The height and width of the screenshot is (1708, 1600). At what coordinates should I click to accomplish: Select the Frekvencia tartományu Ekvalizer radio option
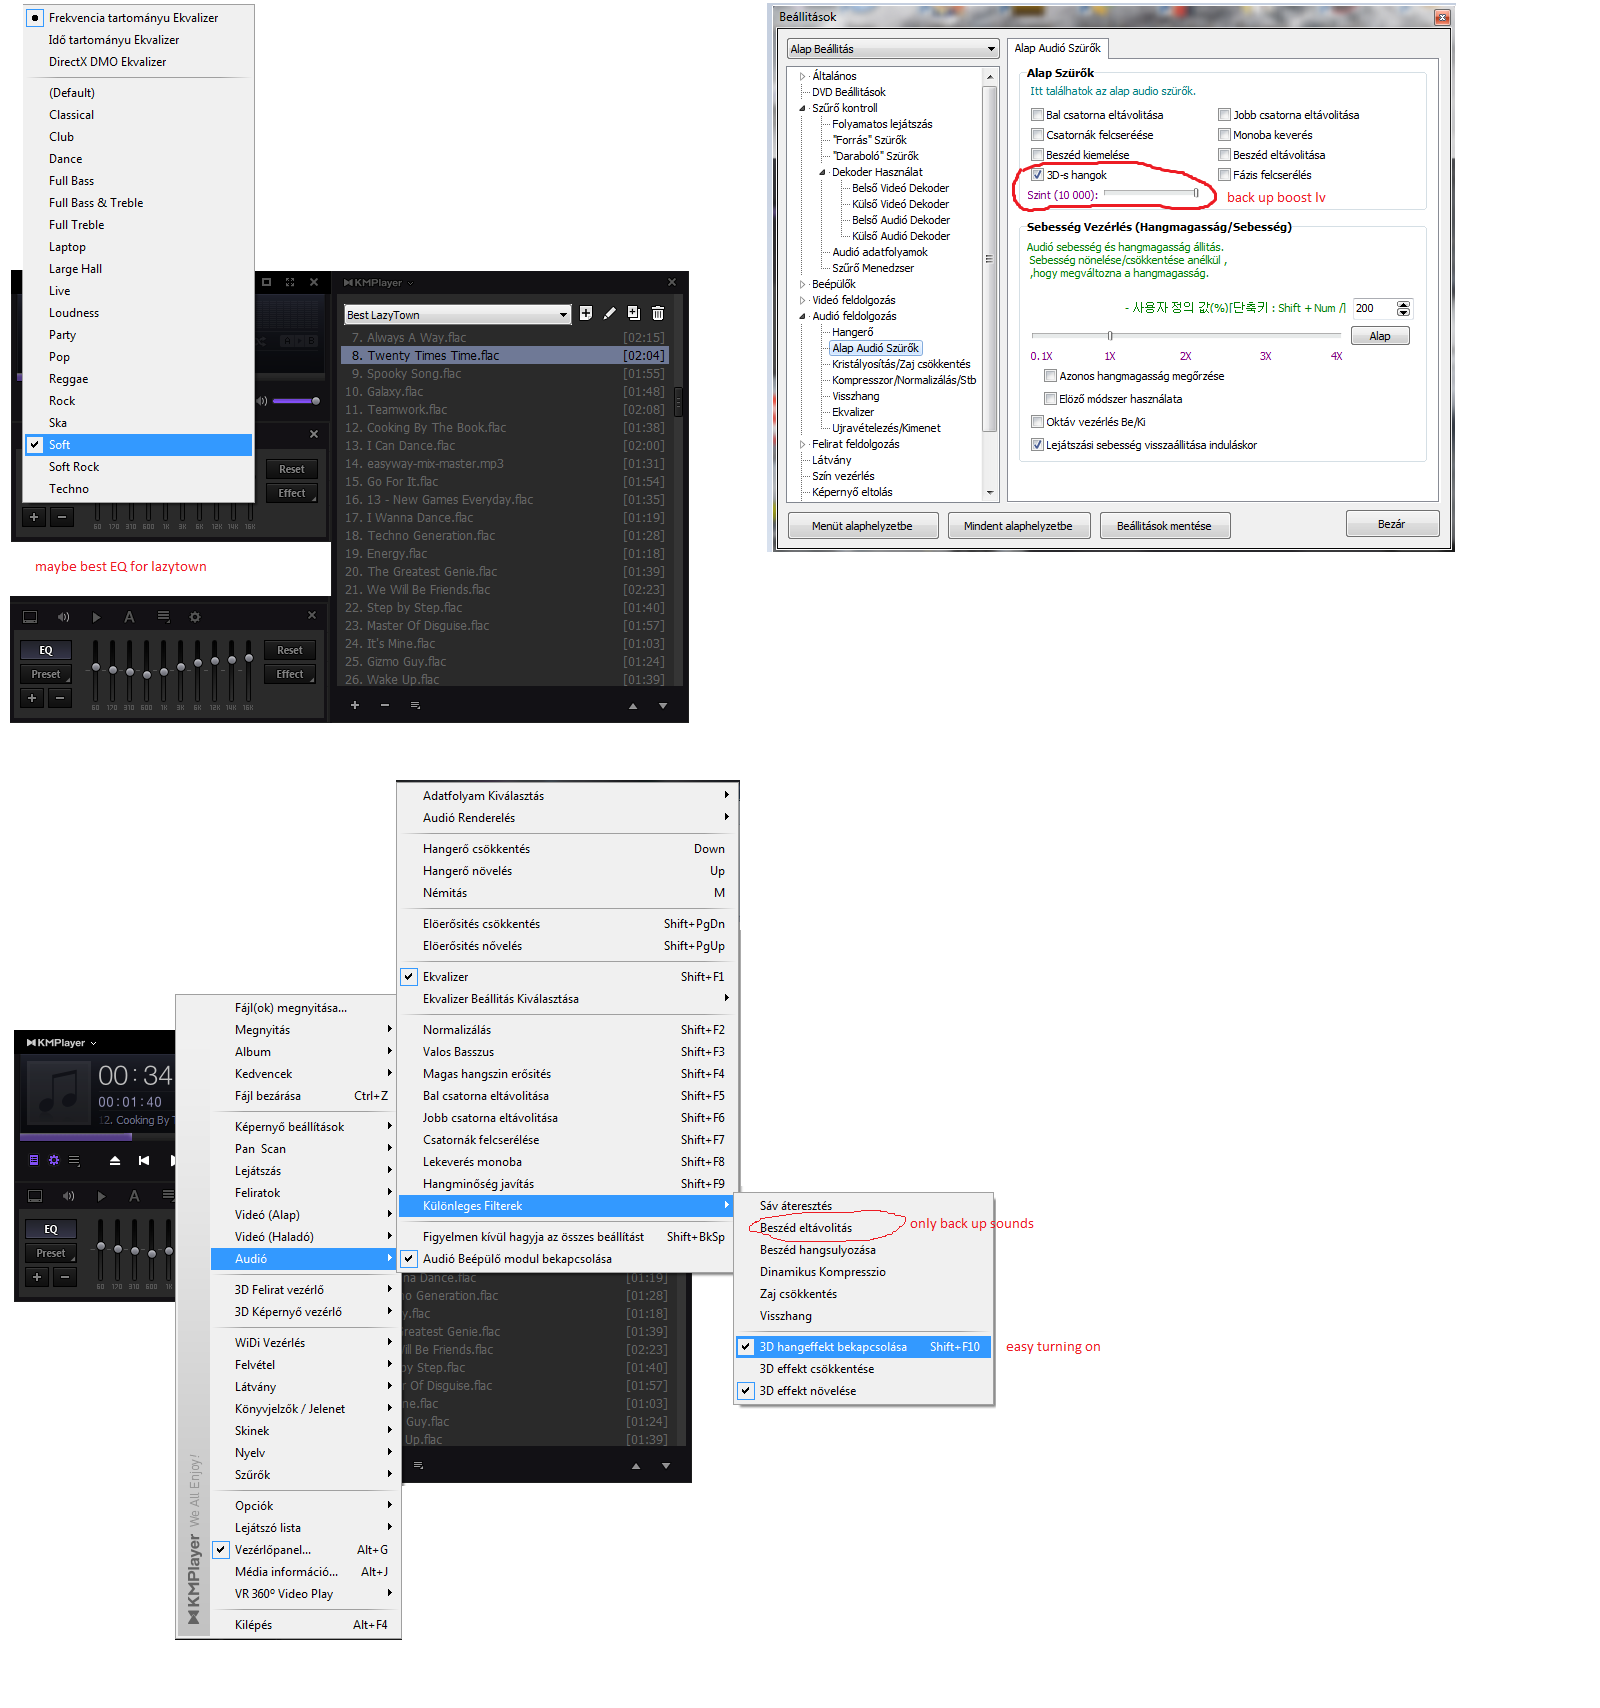coord(35,18)
